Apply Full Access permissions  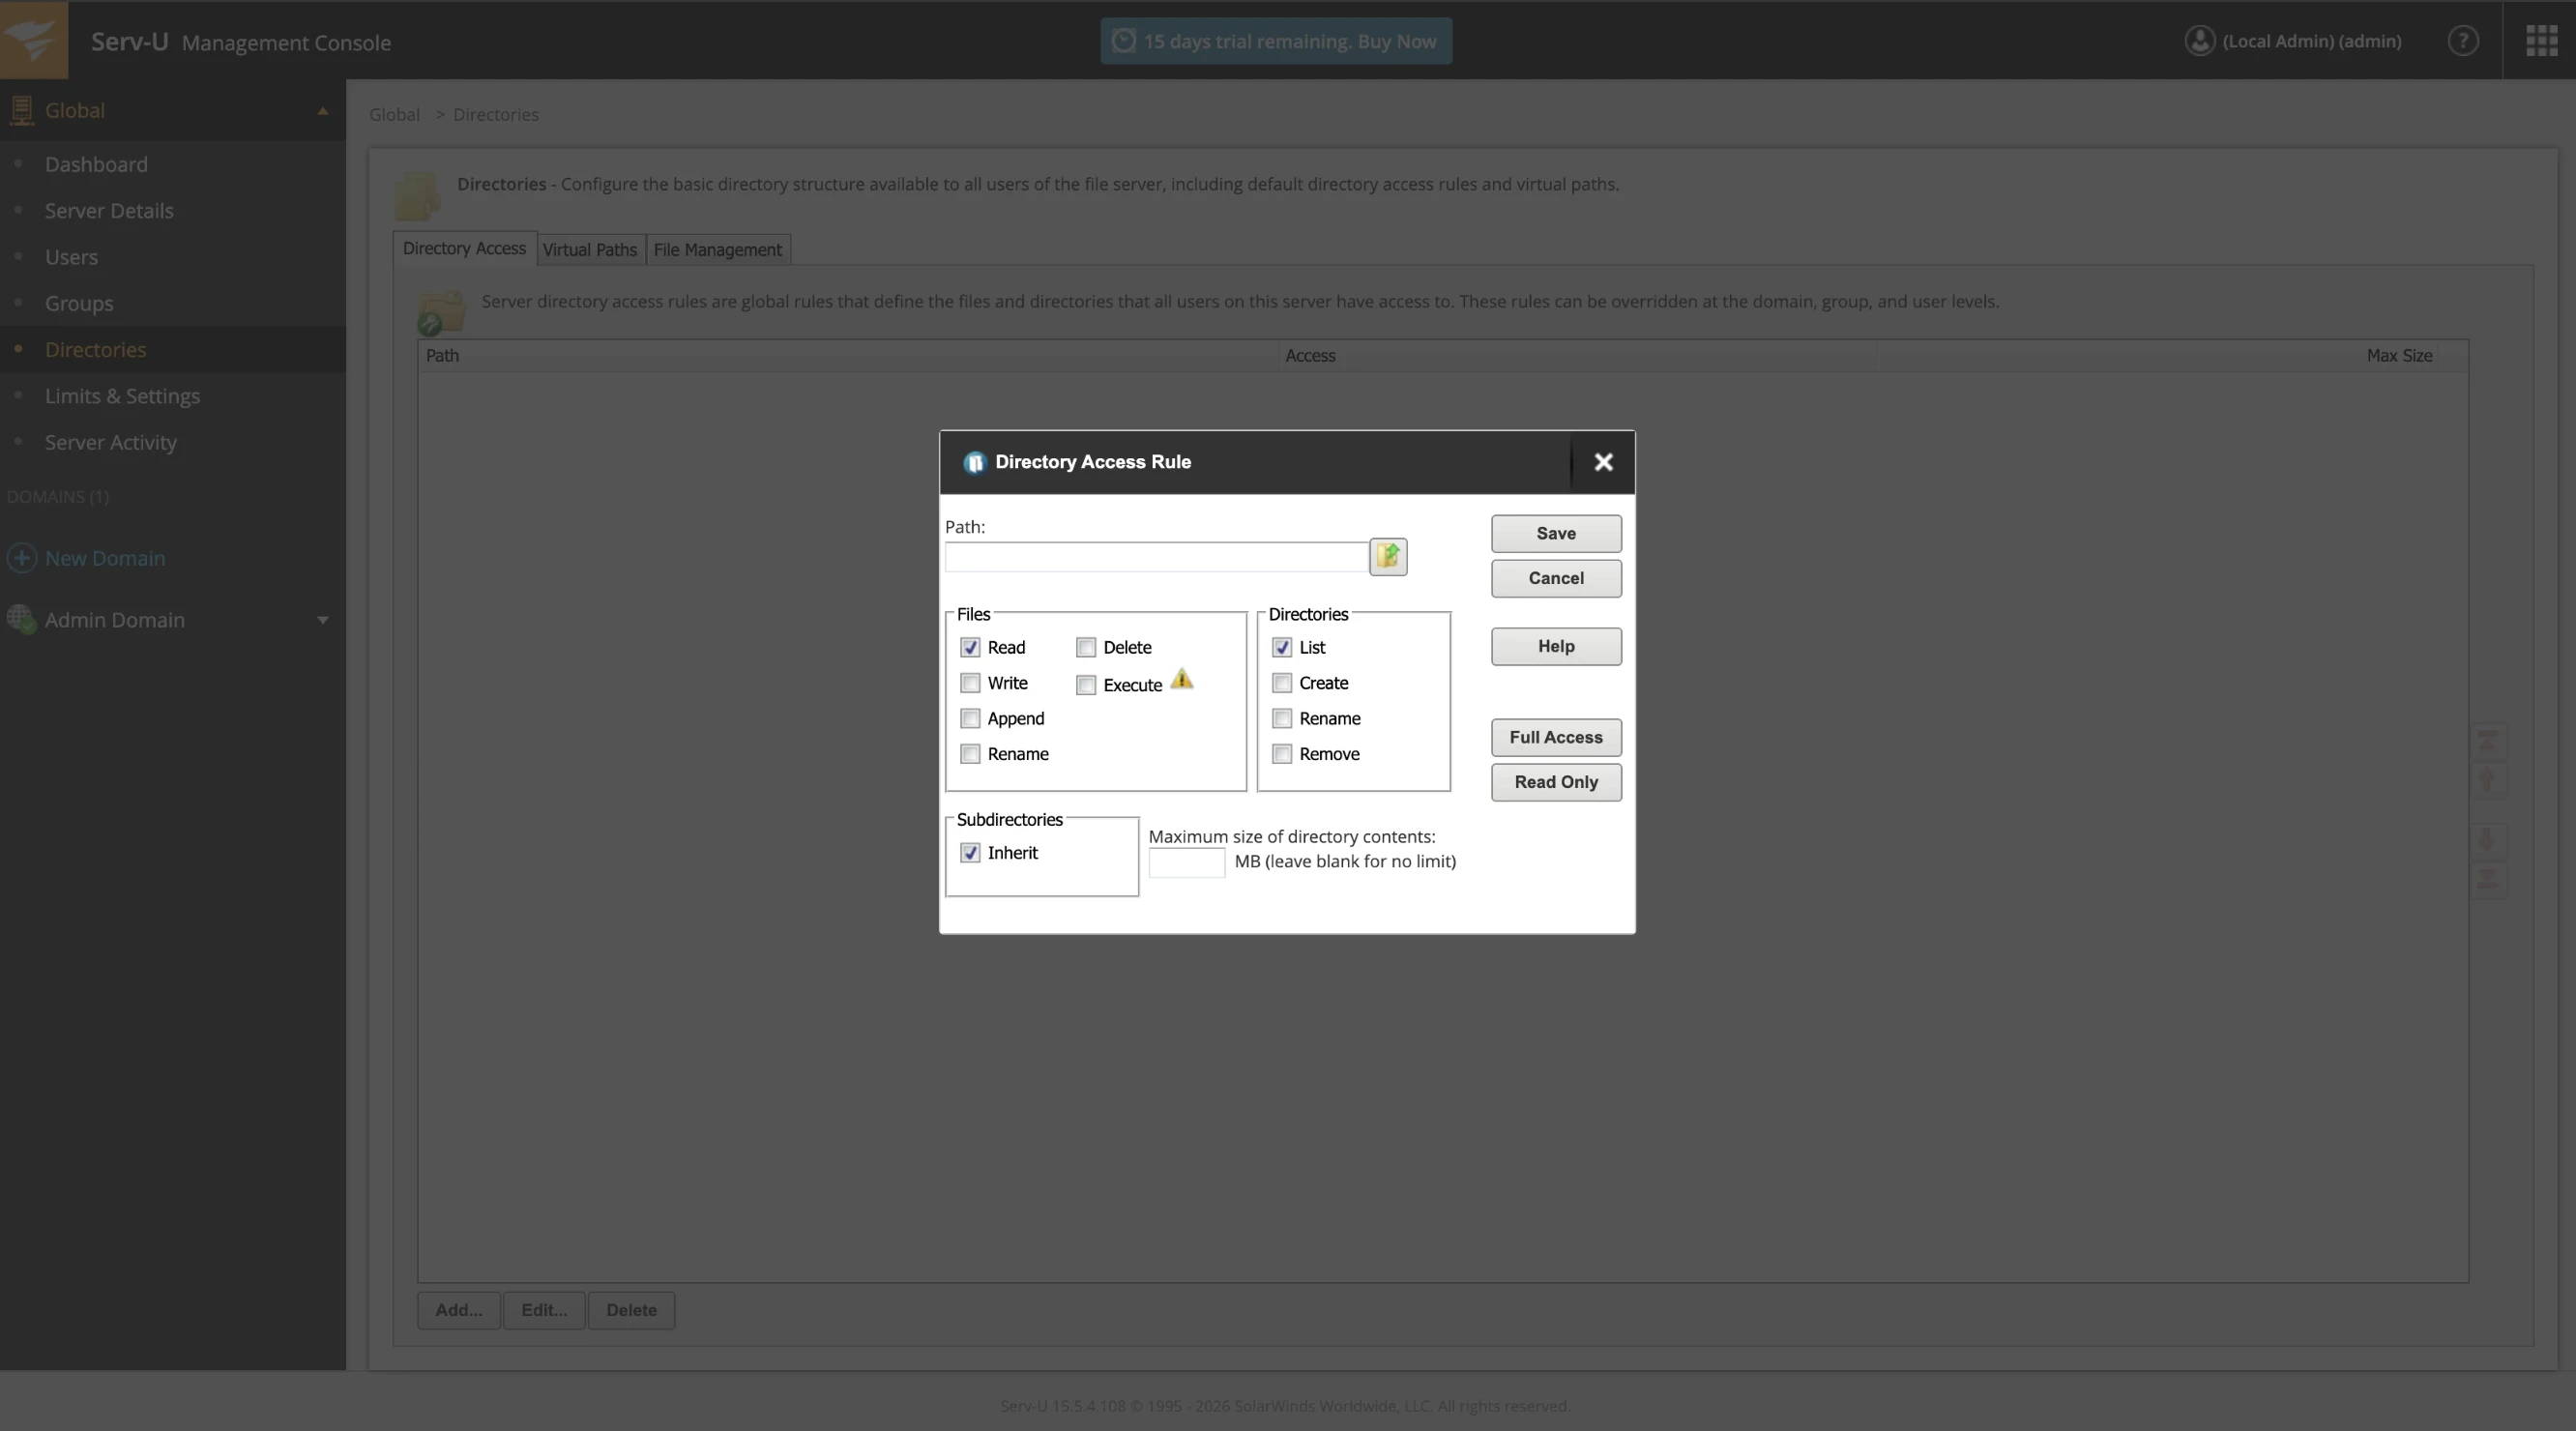pyautogui.click(x=1556, y=738)
